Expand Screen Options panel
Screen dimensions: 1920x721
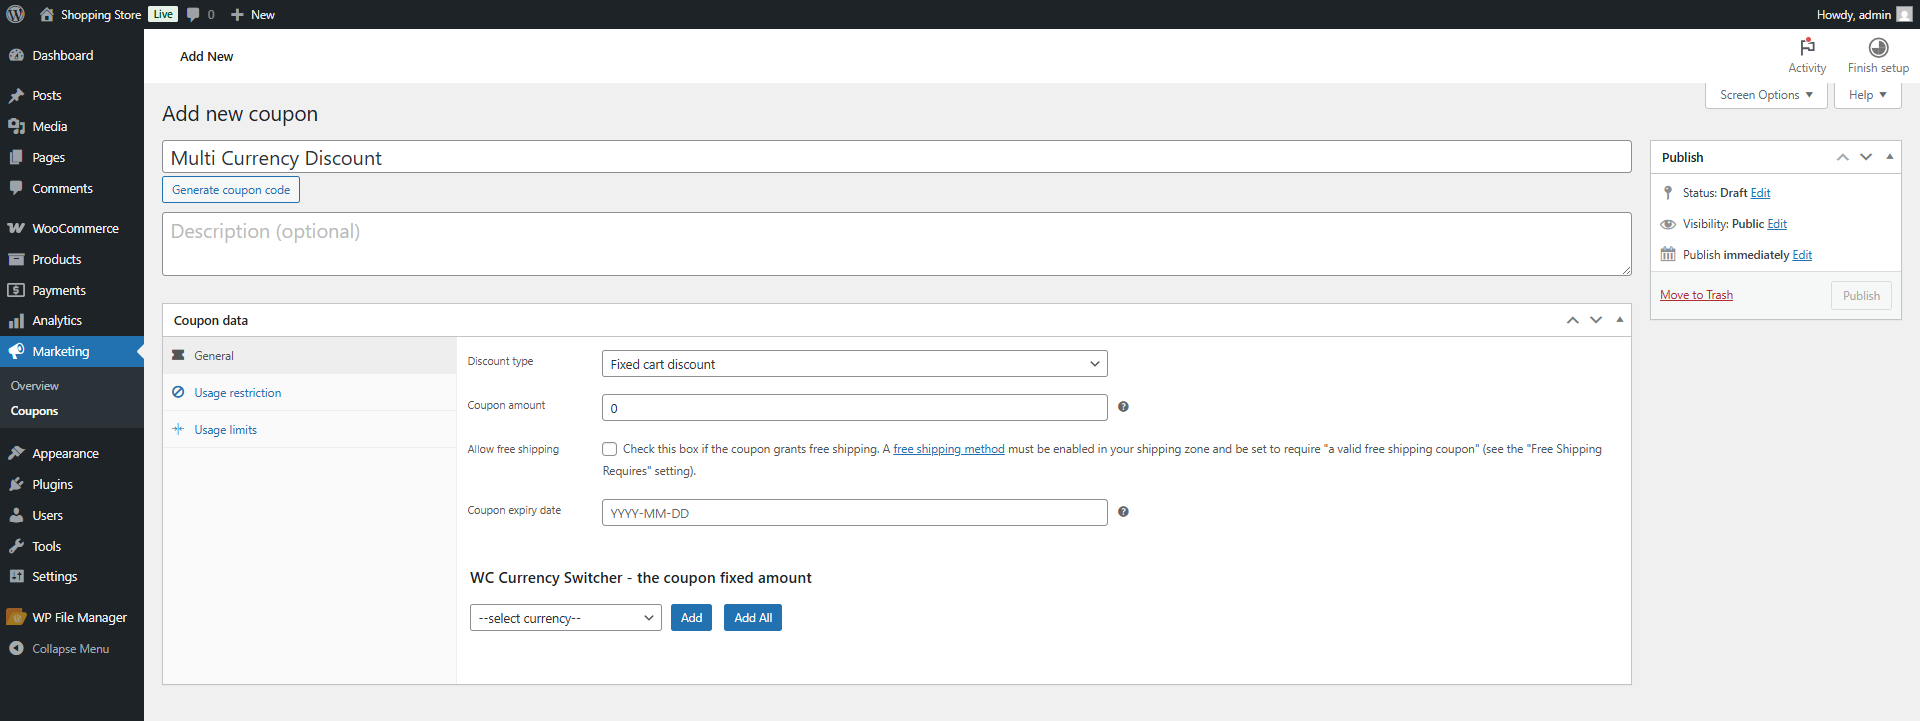1766,95
